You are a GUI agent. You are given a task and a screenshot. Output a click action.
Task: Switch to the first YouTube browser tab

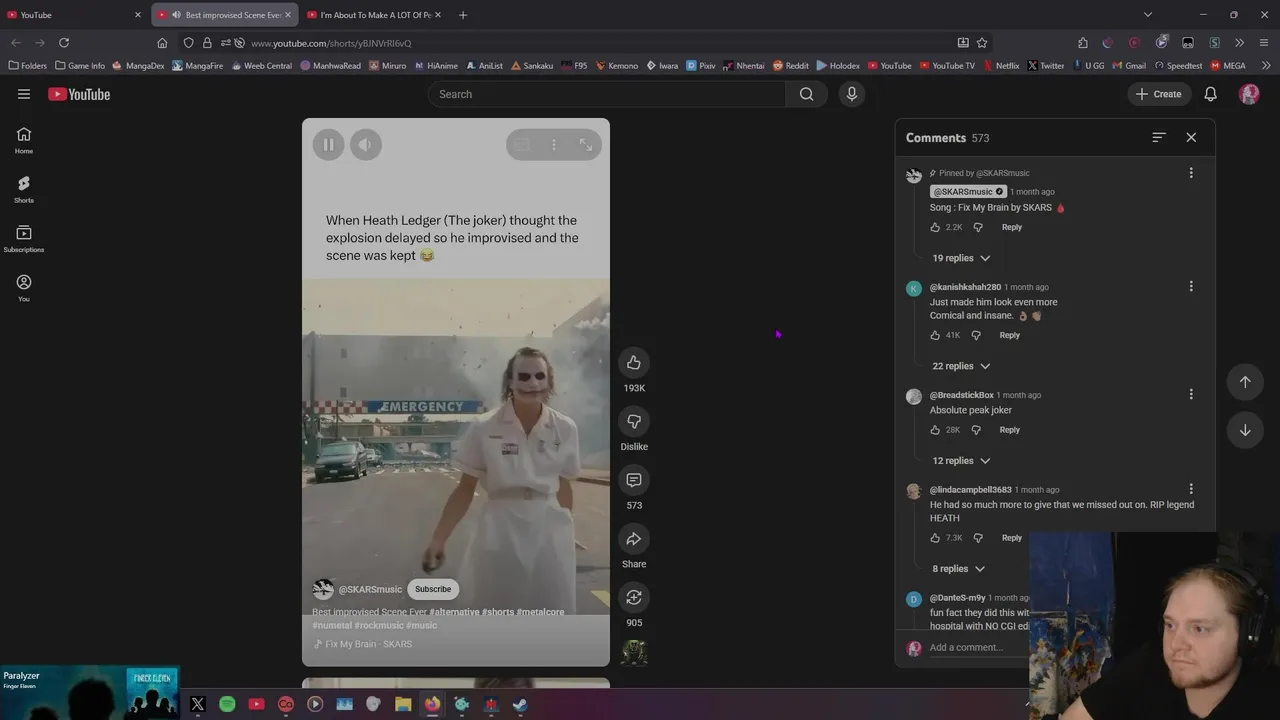pyautogui.click(x=75, y=15)
